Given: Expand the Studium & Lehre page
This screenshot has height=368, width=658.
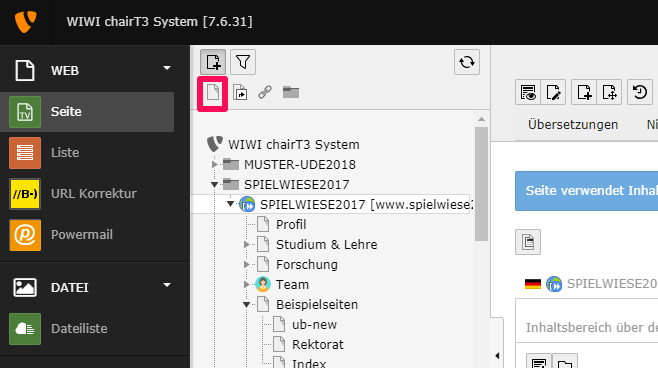Looking at the screenshot, I should click(247, 245).
